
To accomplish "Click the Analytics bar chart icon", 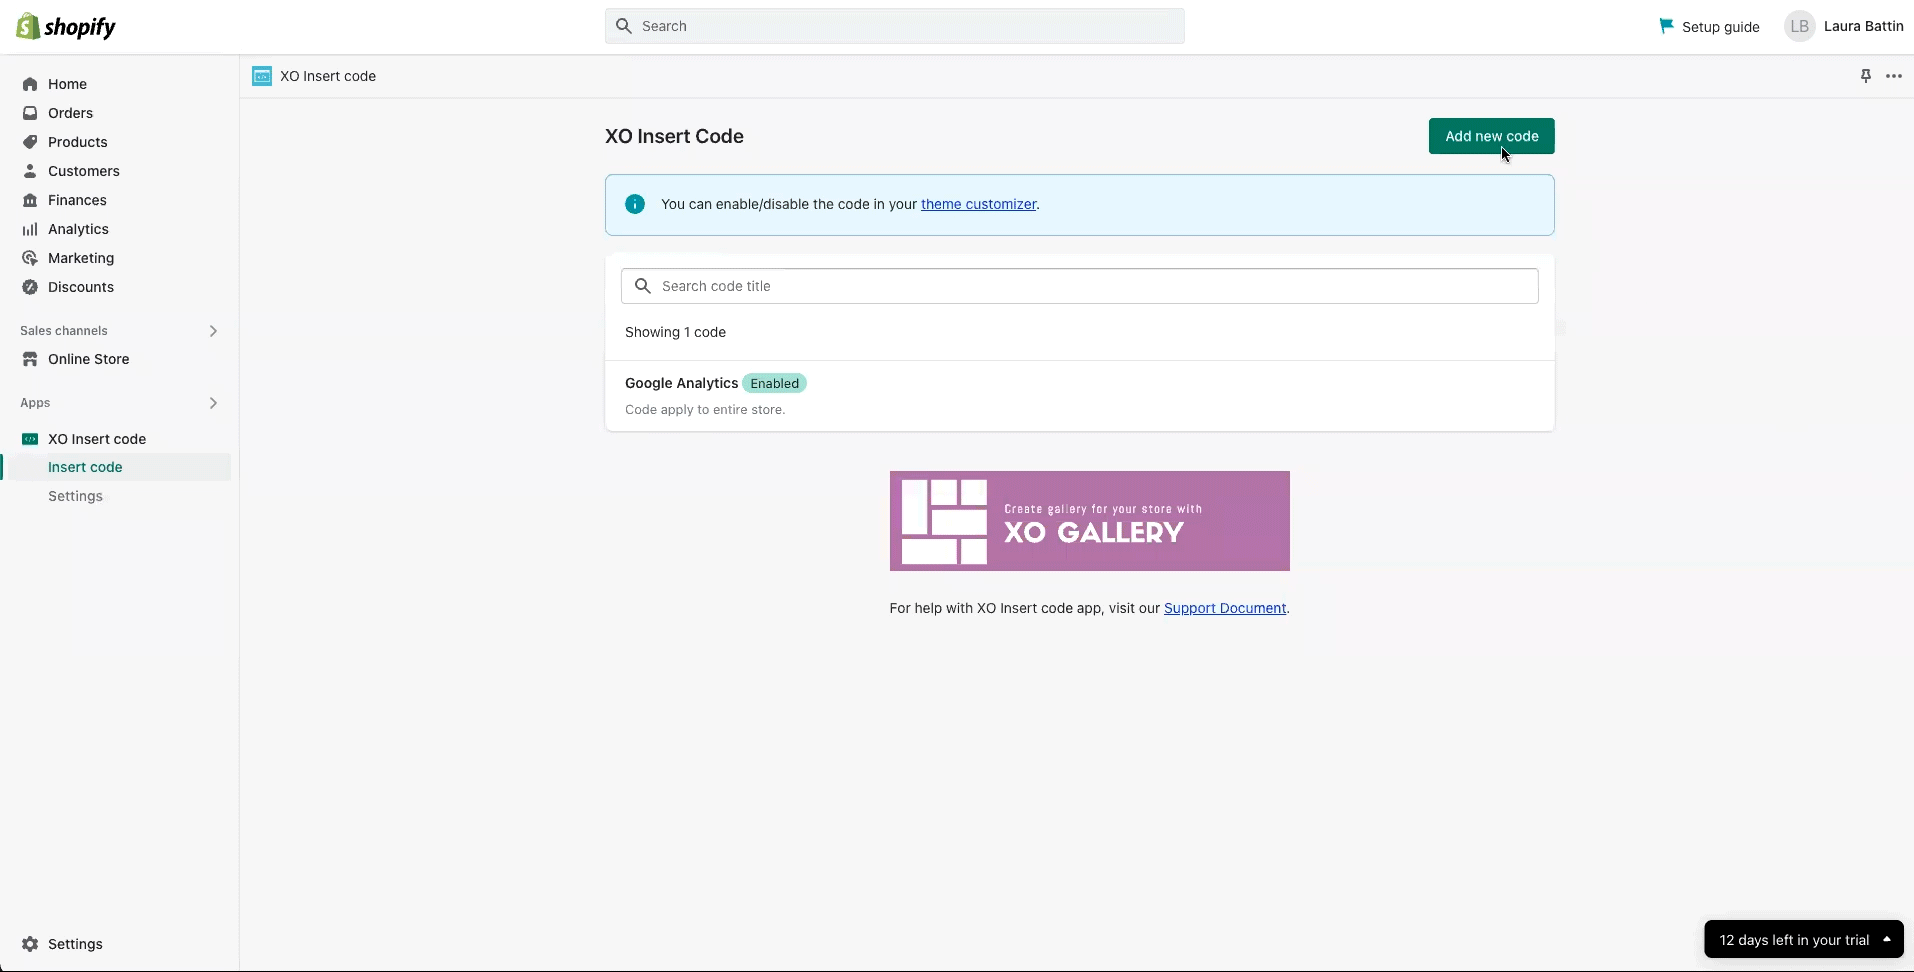I will tap(30, 229).
